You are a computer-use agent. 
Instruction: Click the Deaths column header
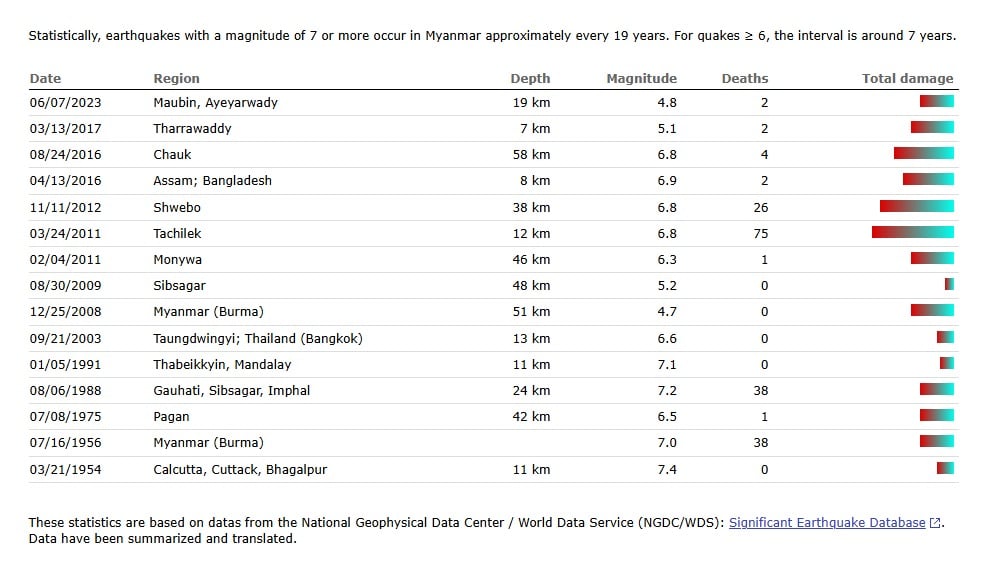point(745,79)
